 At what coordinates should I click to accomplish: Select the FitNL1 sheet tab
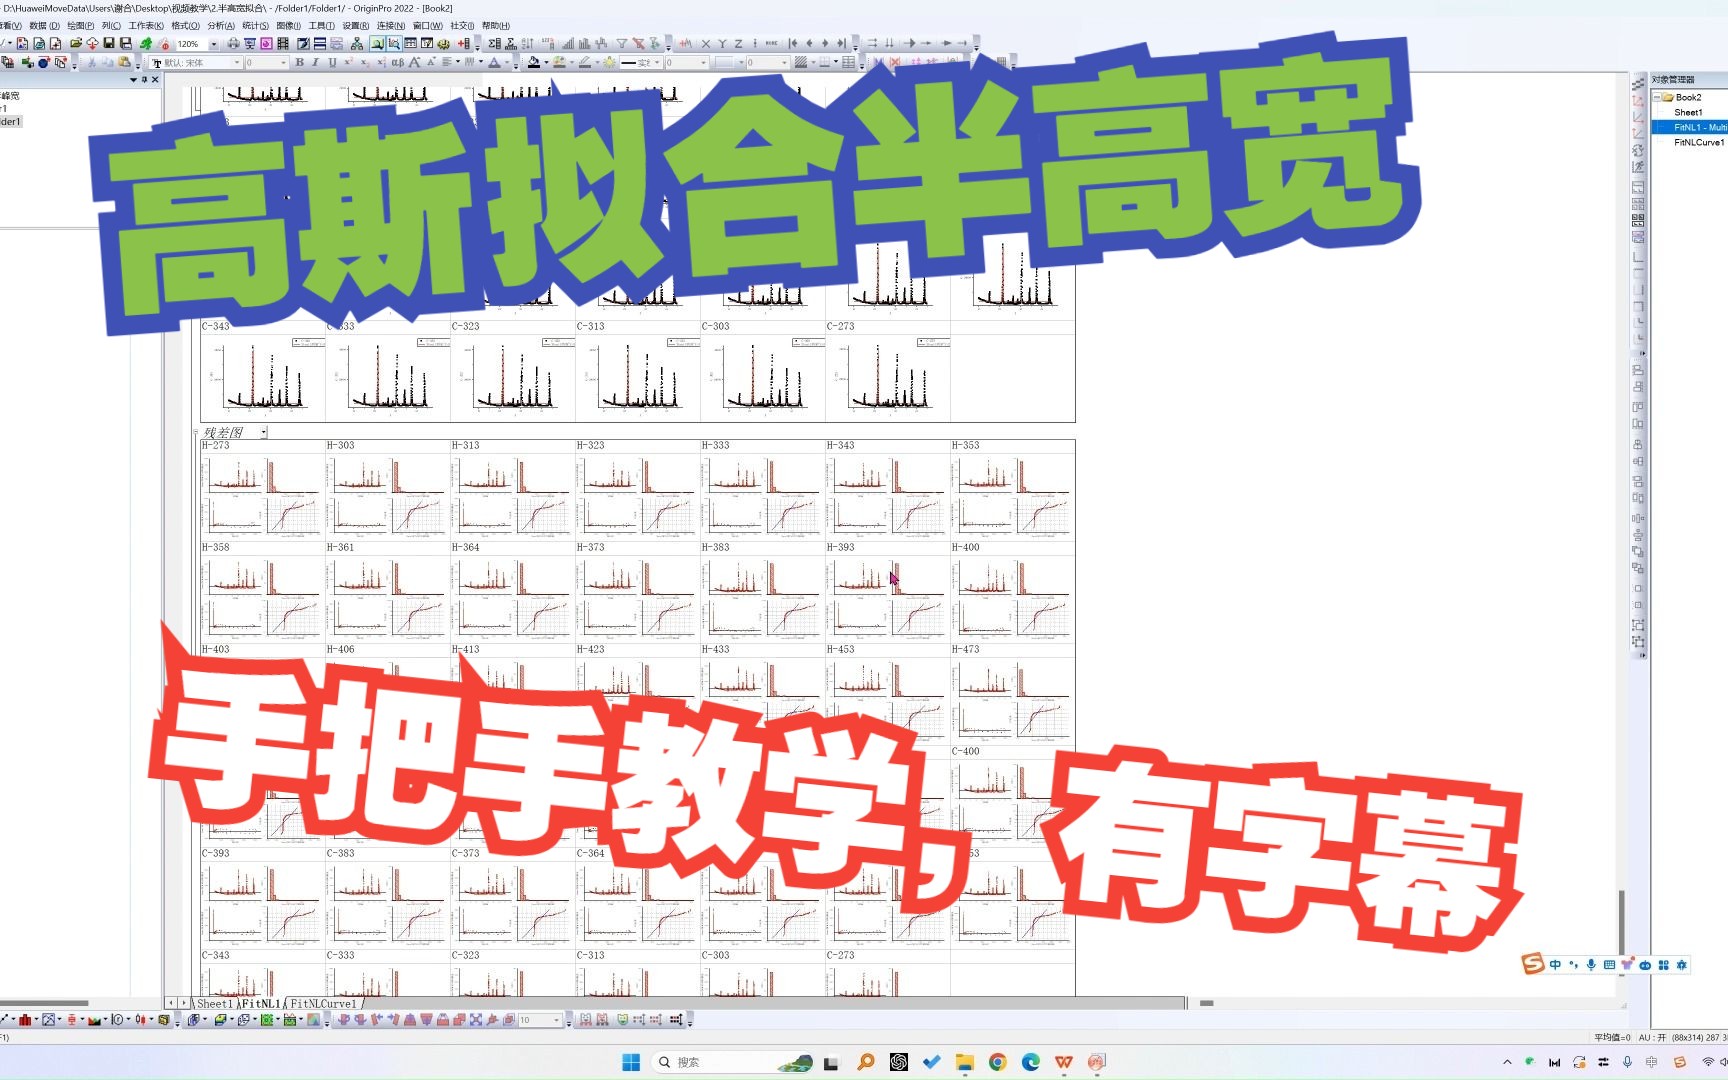tap(260, 1003)
